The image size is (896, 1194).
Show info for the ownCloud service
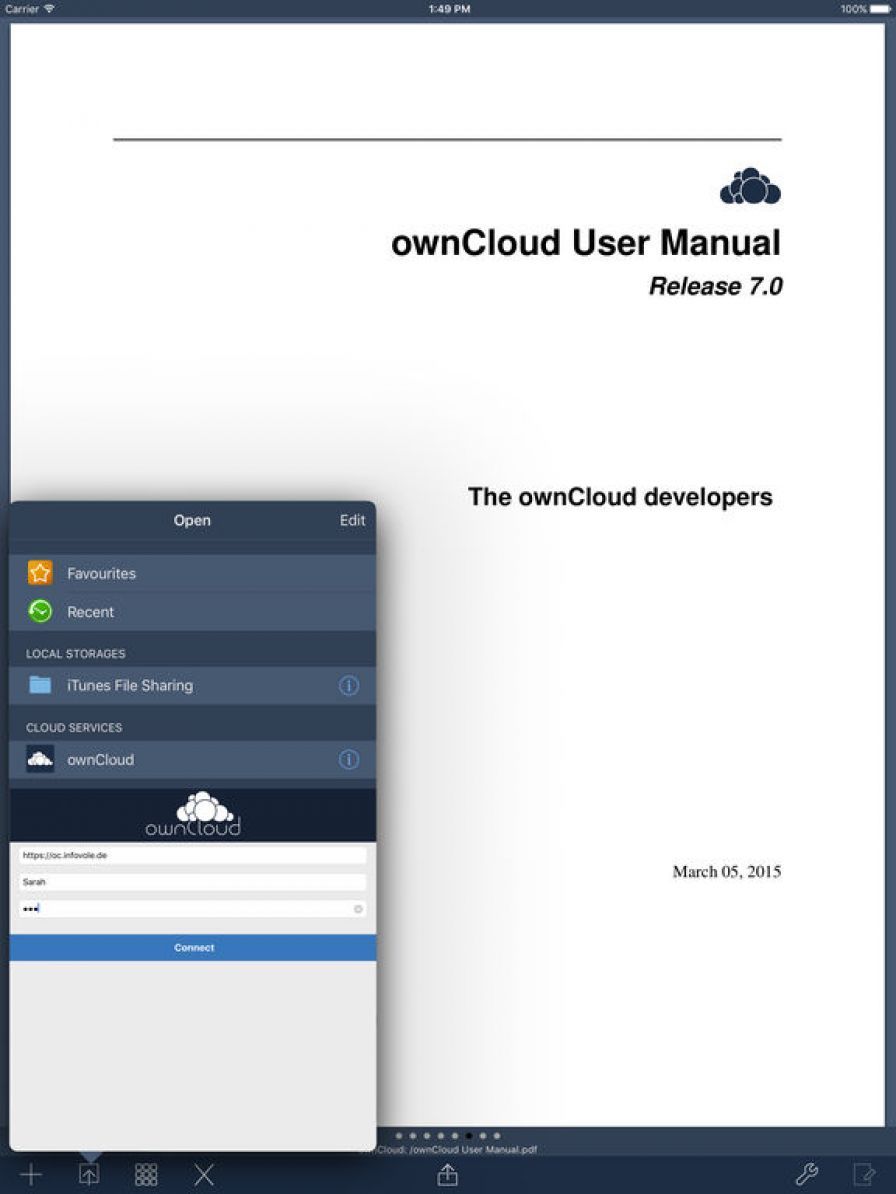(349, 759)
